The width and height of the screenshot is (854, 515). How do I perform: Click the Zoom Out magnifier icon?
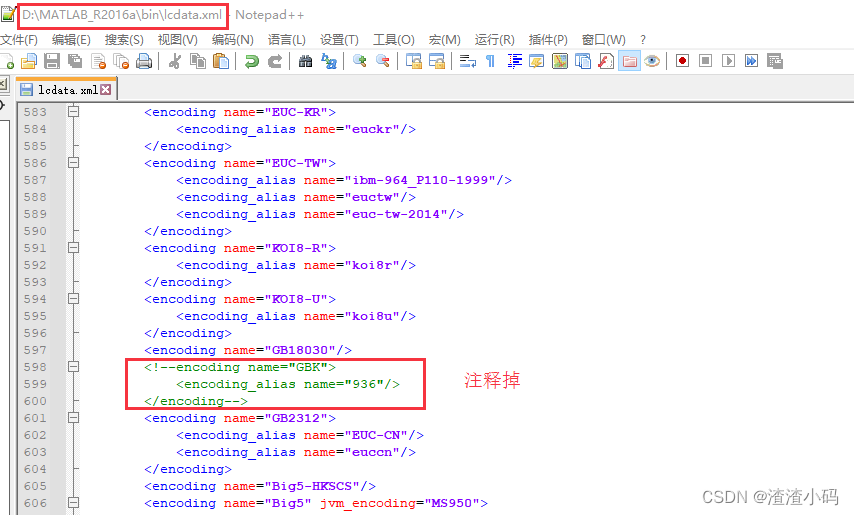coord(382,61)
